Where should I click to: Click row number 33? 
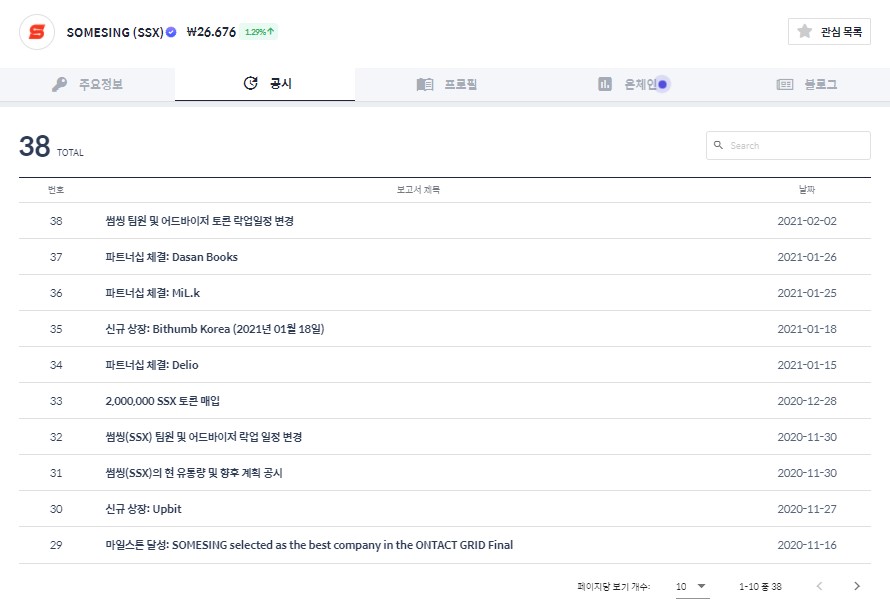coord(56,401)
